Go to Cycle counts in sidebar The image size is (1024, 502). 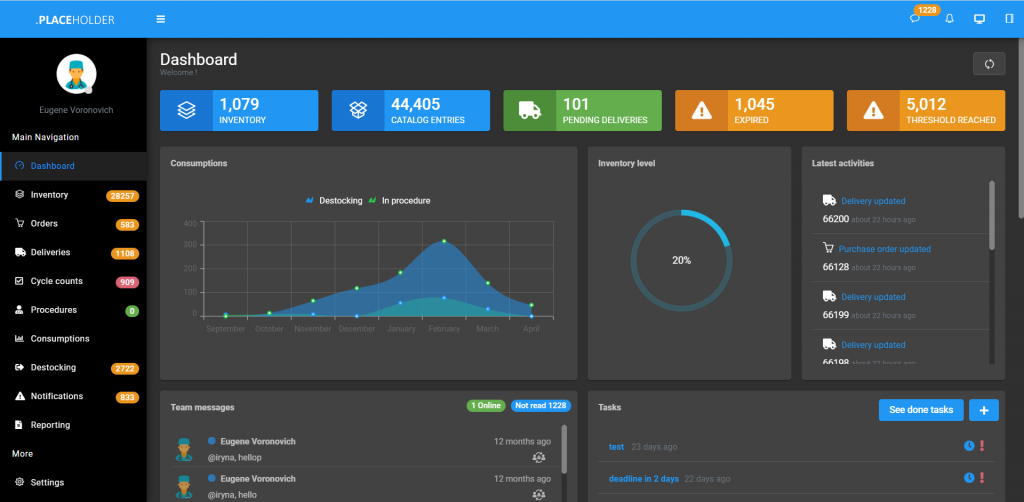tap(56, 281)
